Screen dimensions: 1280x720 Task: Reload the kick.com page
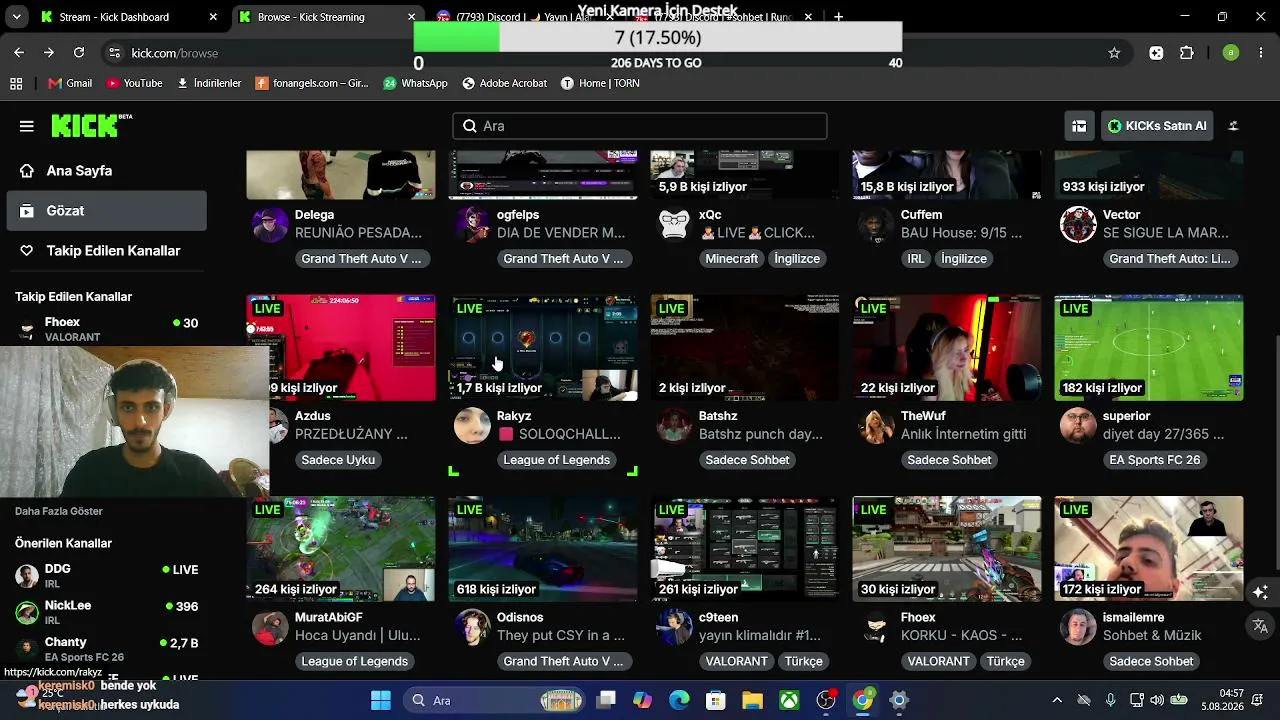tap(79, 53)
